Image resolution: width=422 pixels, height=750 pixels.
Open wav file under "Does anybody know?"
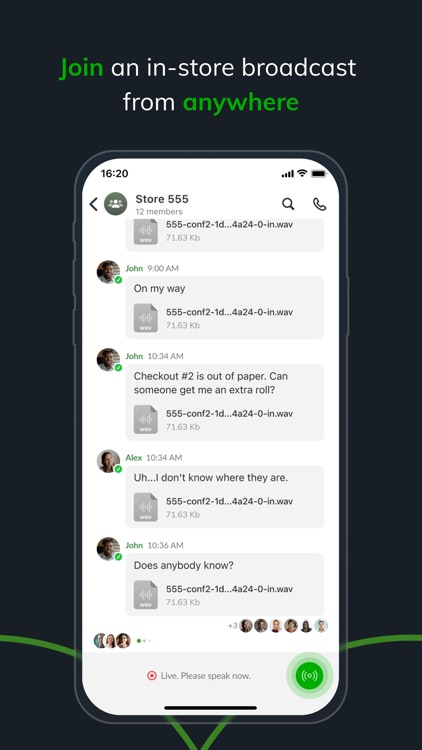[213, 595]
